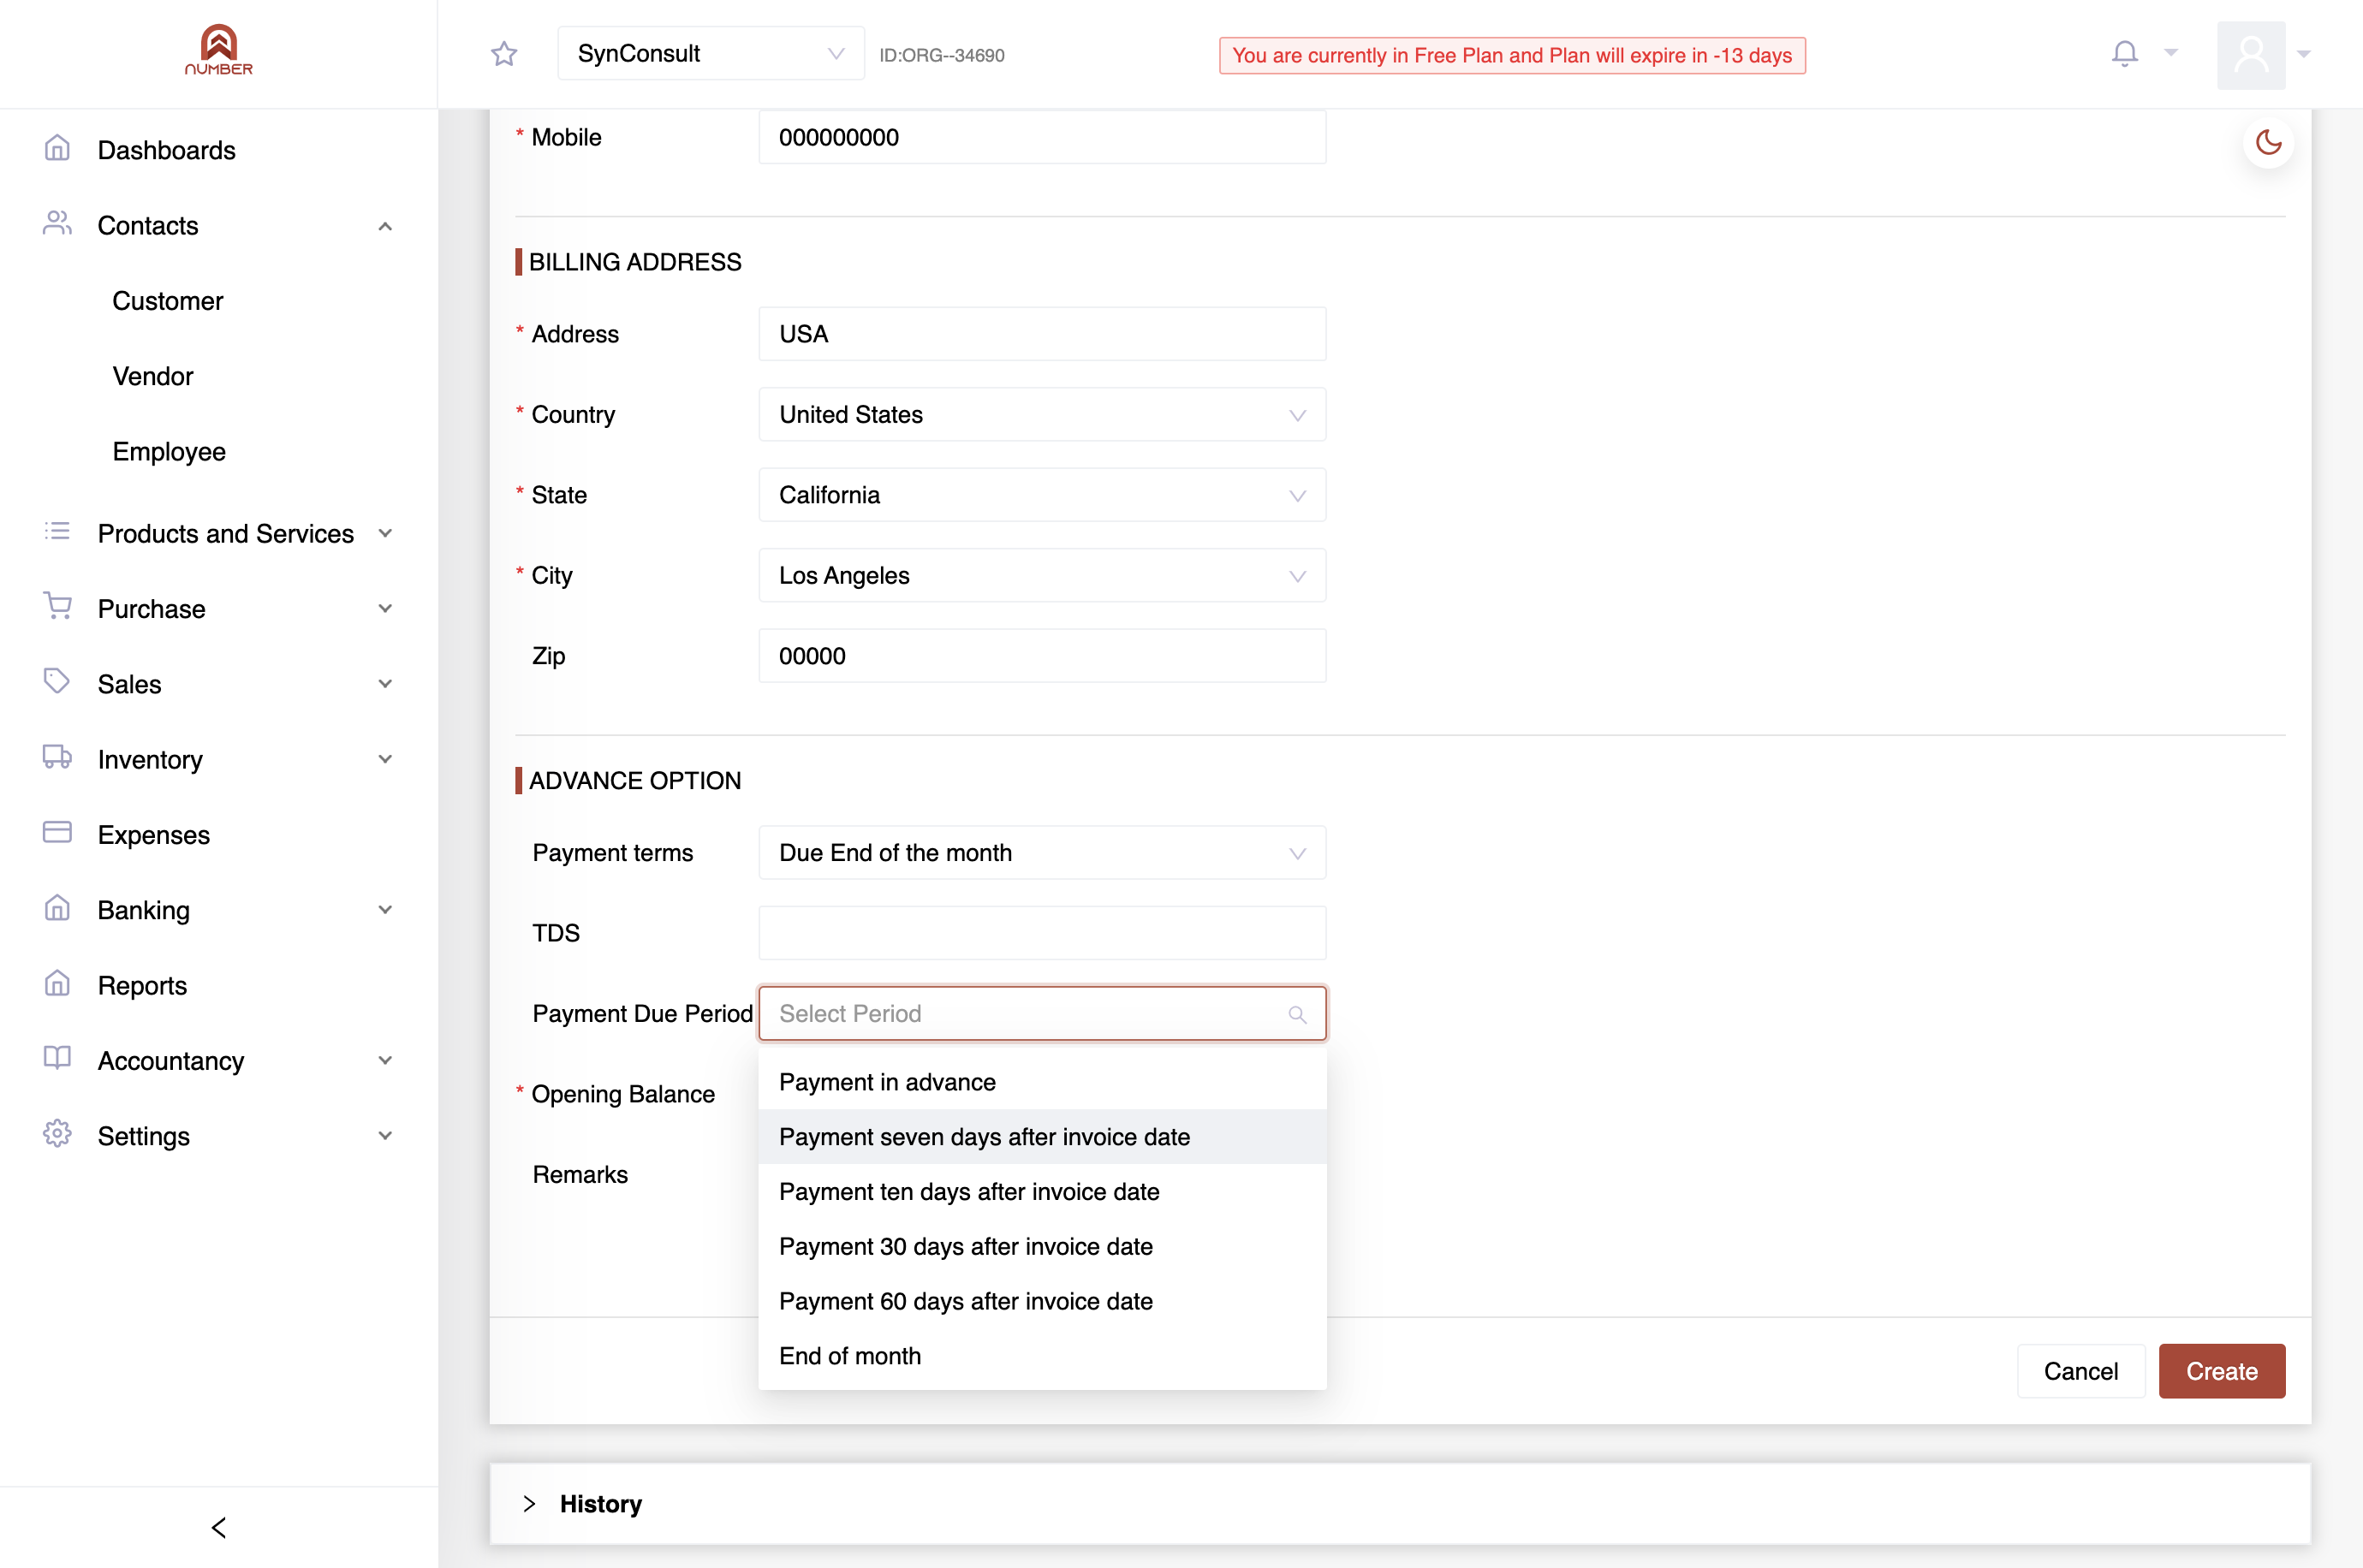Click the ID:ORG--34690 text
Image resolution: width=2363 pixels, height=1568 pixels.
click(941, 56)
